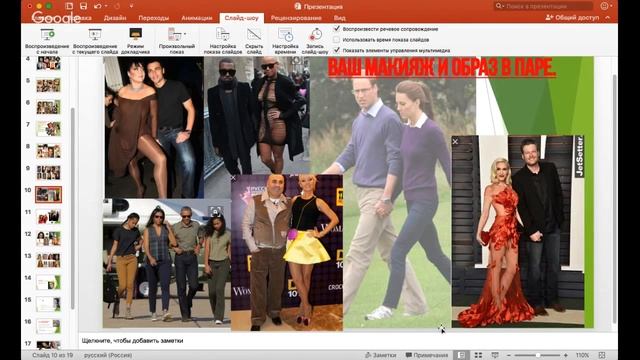
Task: Click notes field Щелкните, чтобы добавить заметки
Action: (x=132, y=340)
